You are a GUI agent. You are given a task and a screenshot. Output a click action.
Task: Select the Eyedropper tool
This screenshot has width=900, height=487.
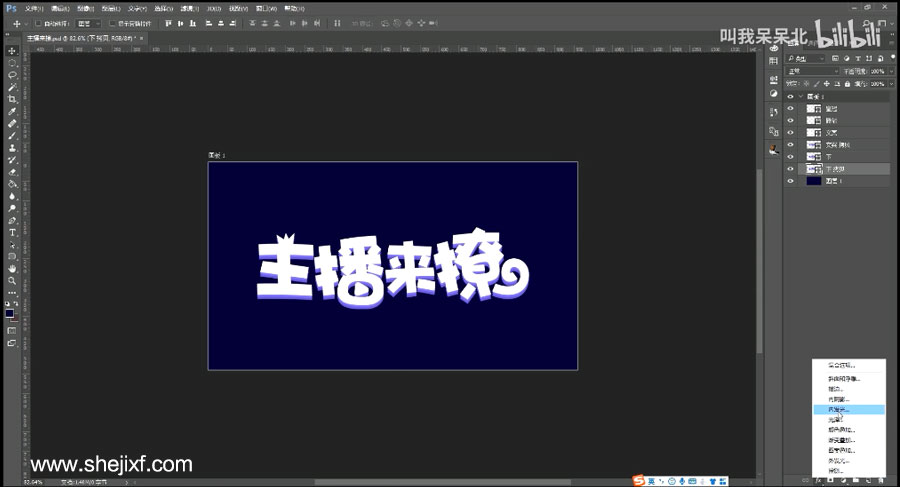click(12, 111)
